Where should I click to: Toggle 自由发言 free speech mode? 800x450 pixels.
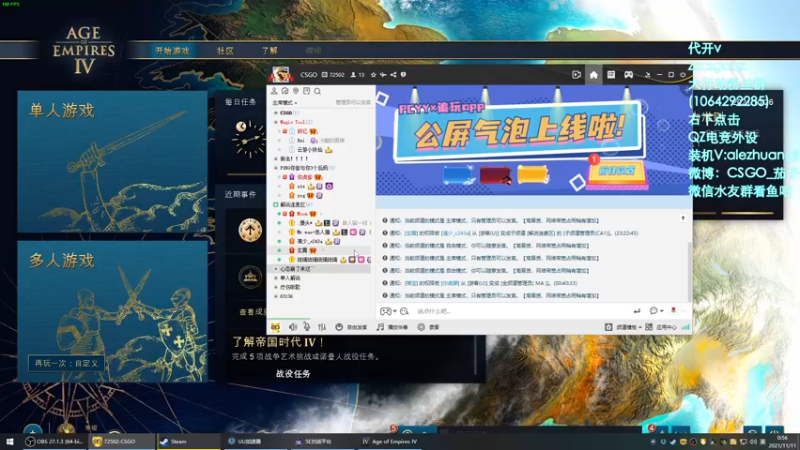352,327
